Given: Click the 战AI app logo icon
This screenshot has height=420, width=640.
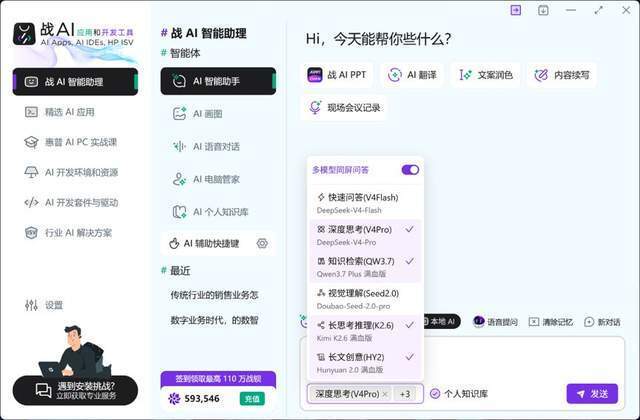Looking at the screenshot, I should (x=24, y=34).
